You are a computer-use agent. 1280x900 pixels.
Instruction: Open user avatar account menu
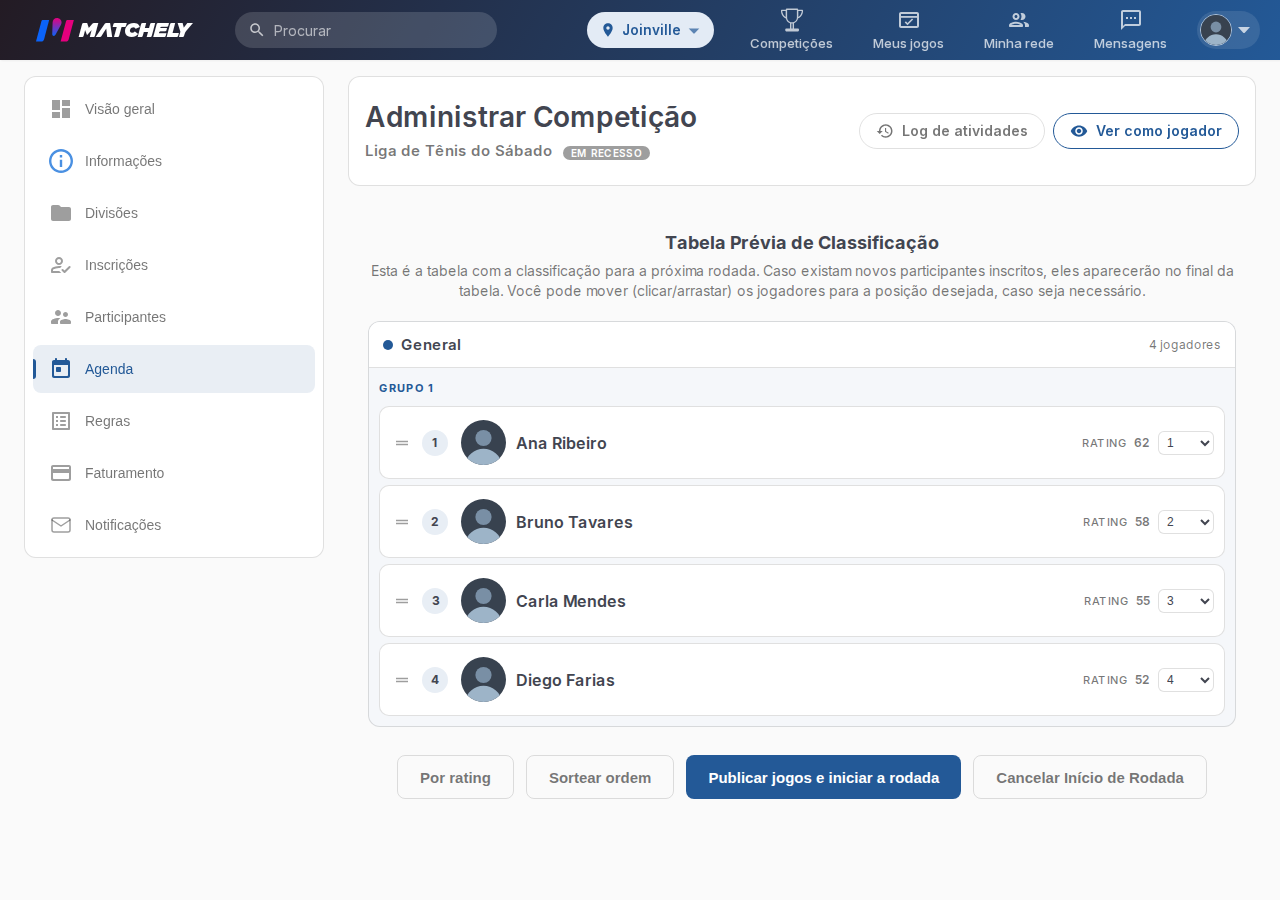[x=1229, y=30]
